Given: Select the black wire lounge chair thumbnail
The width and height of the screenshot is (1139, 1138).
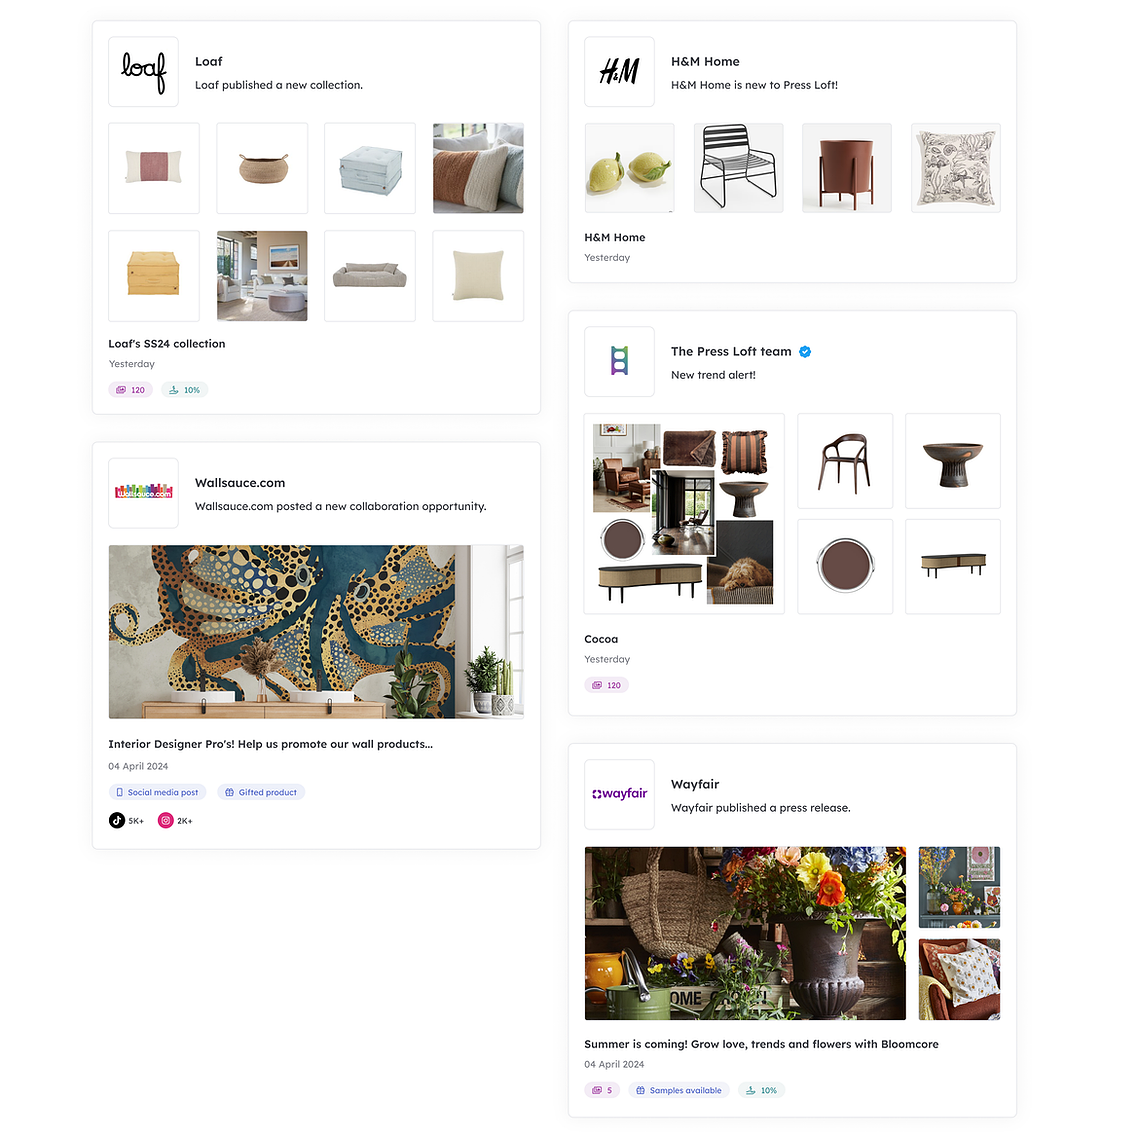Looking at the screenshot, I should point(738,168).
